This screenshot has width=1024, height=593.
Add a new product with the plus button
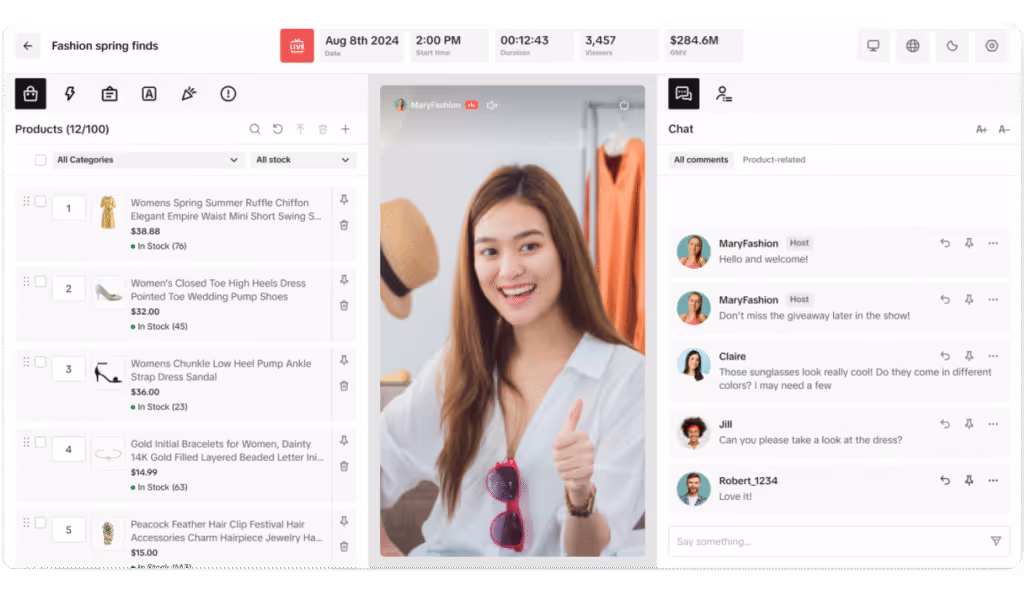(345, 129)
